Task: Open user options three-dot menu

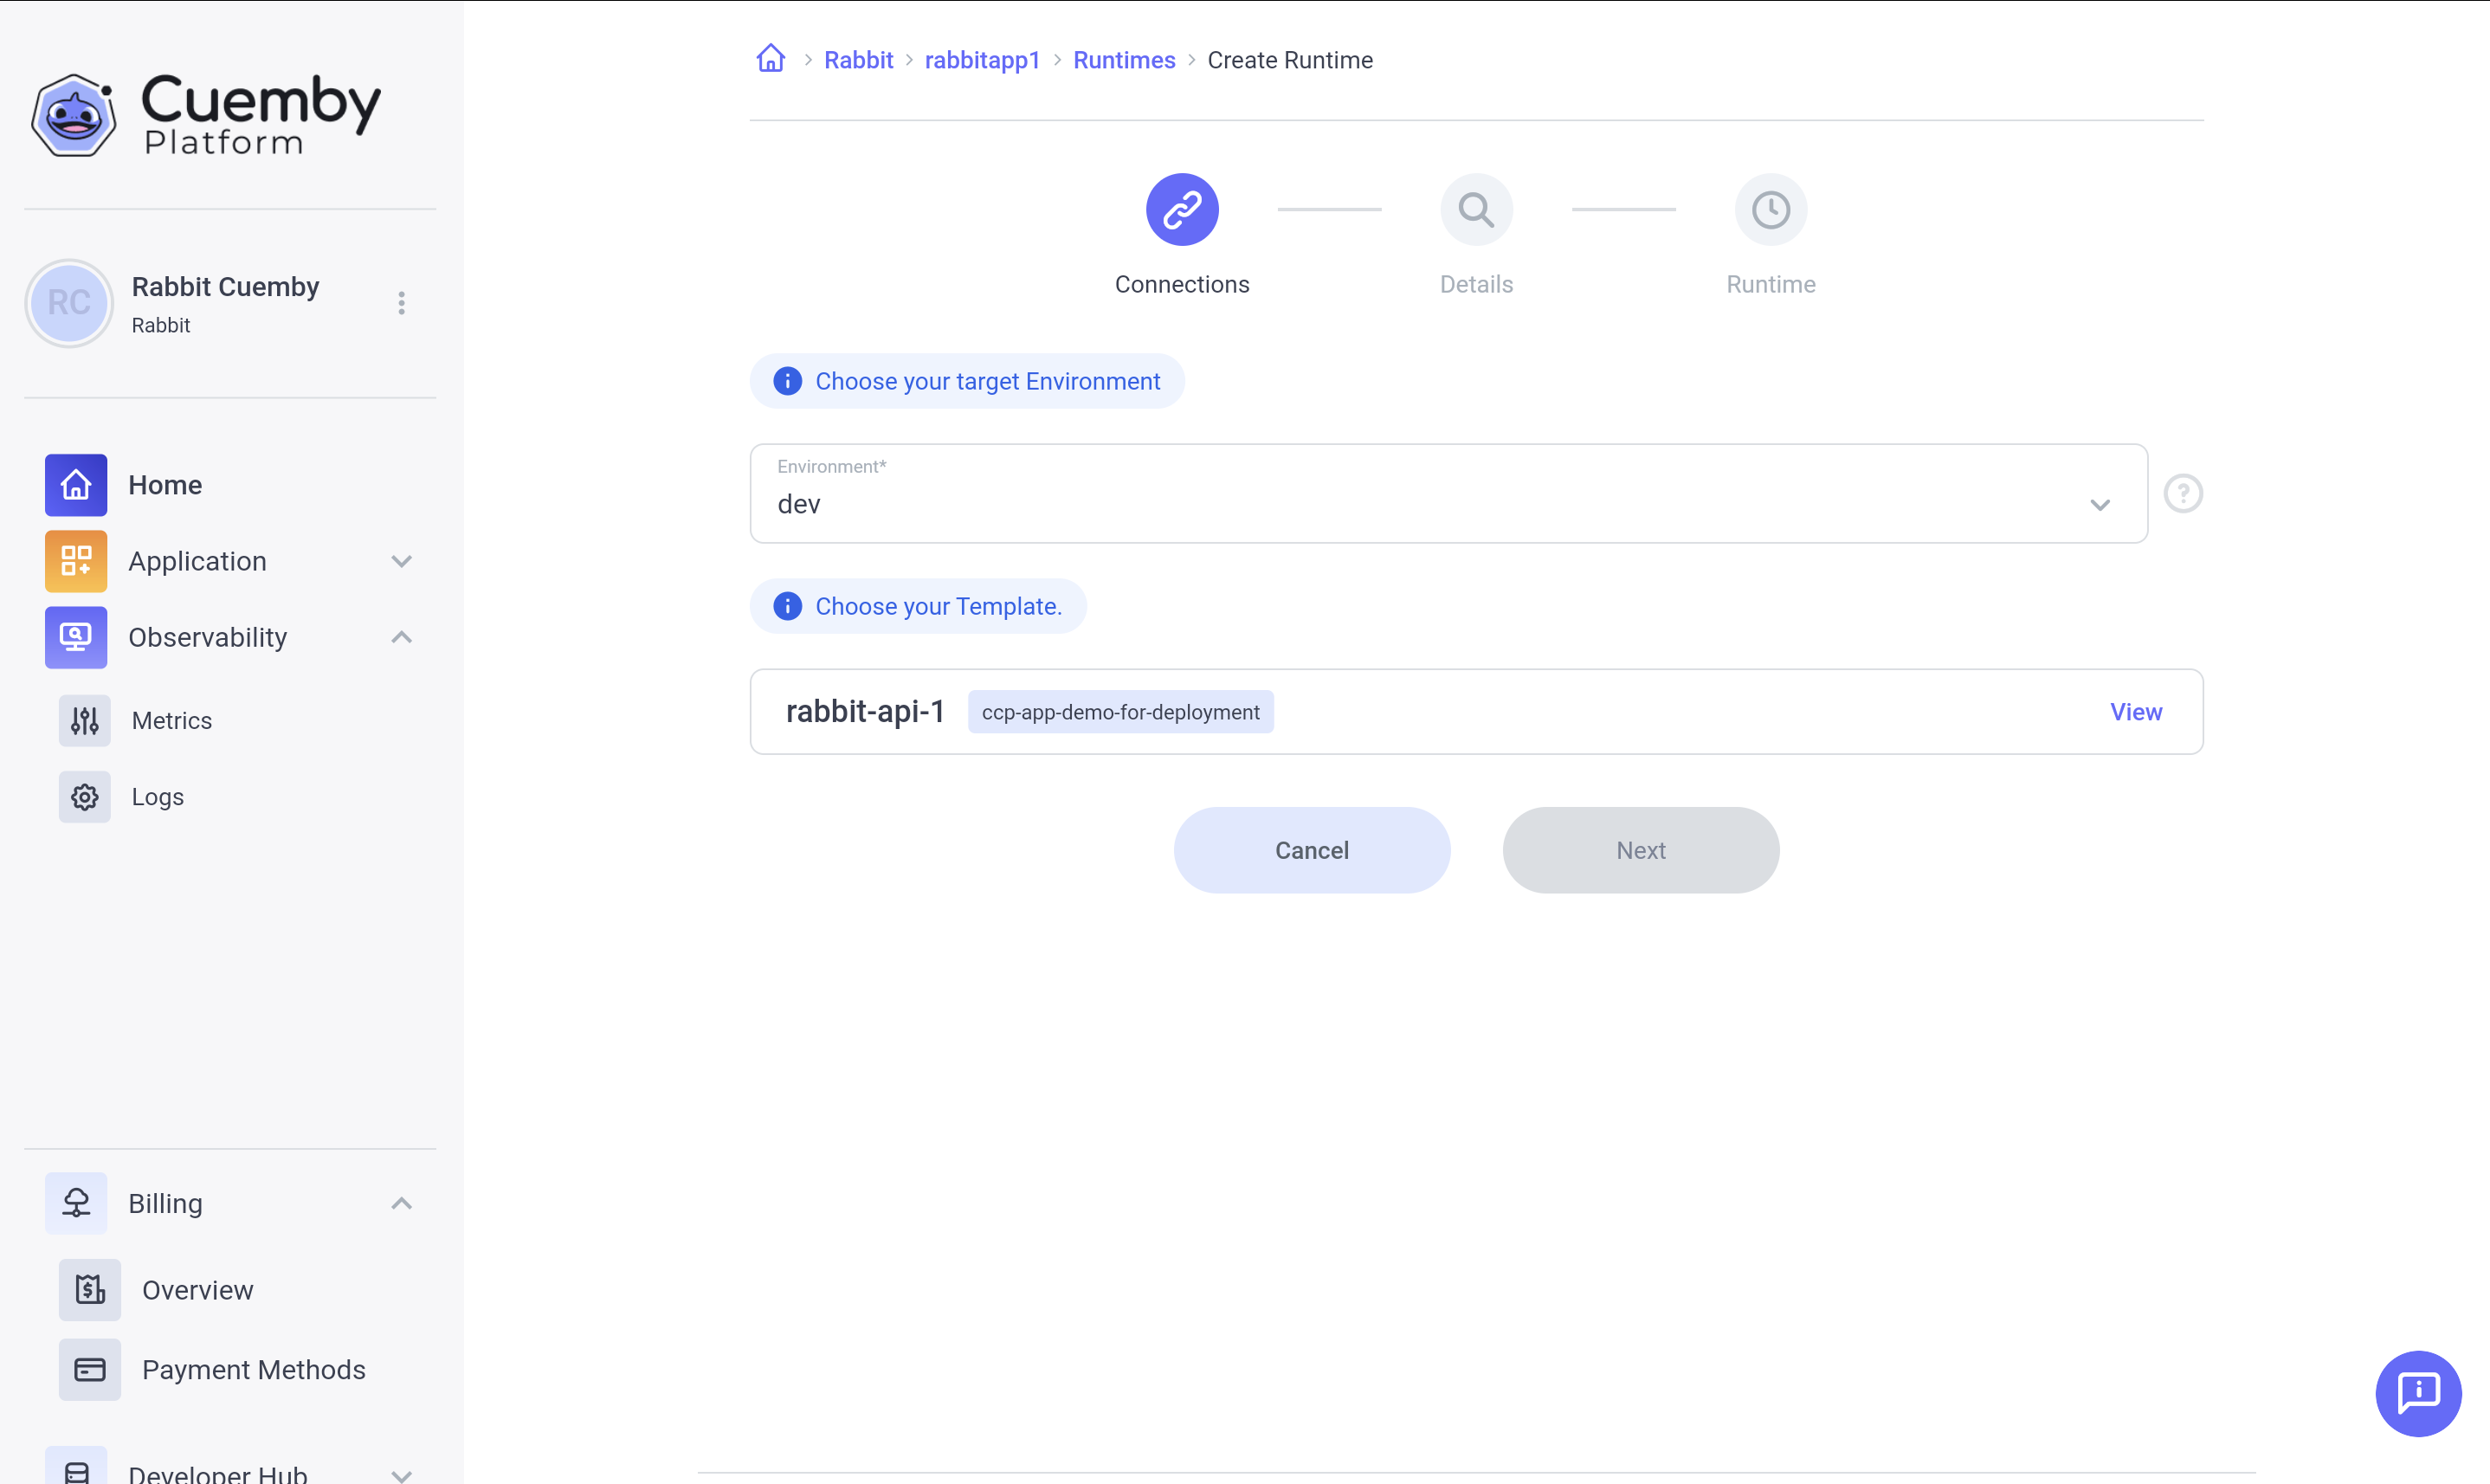Action: [x=401, y=303]
